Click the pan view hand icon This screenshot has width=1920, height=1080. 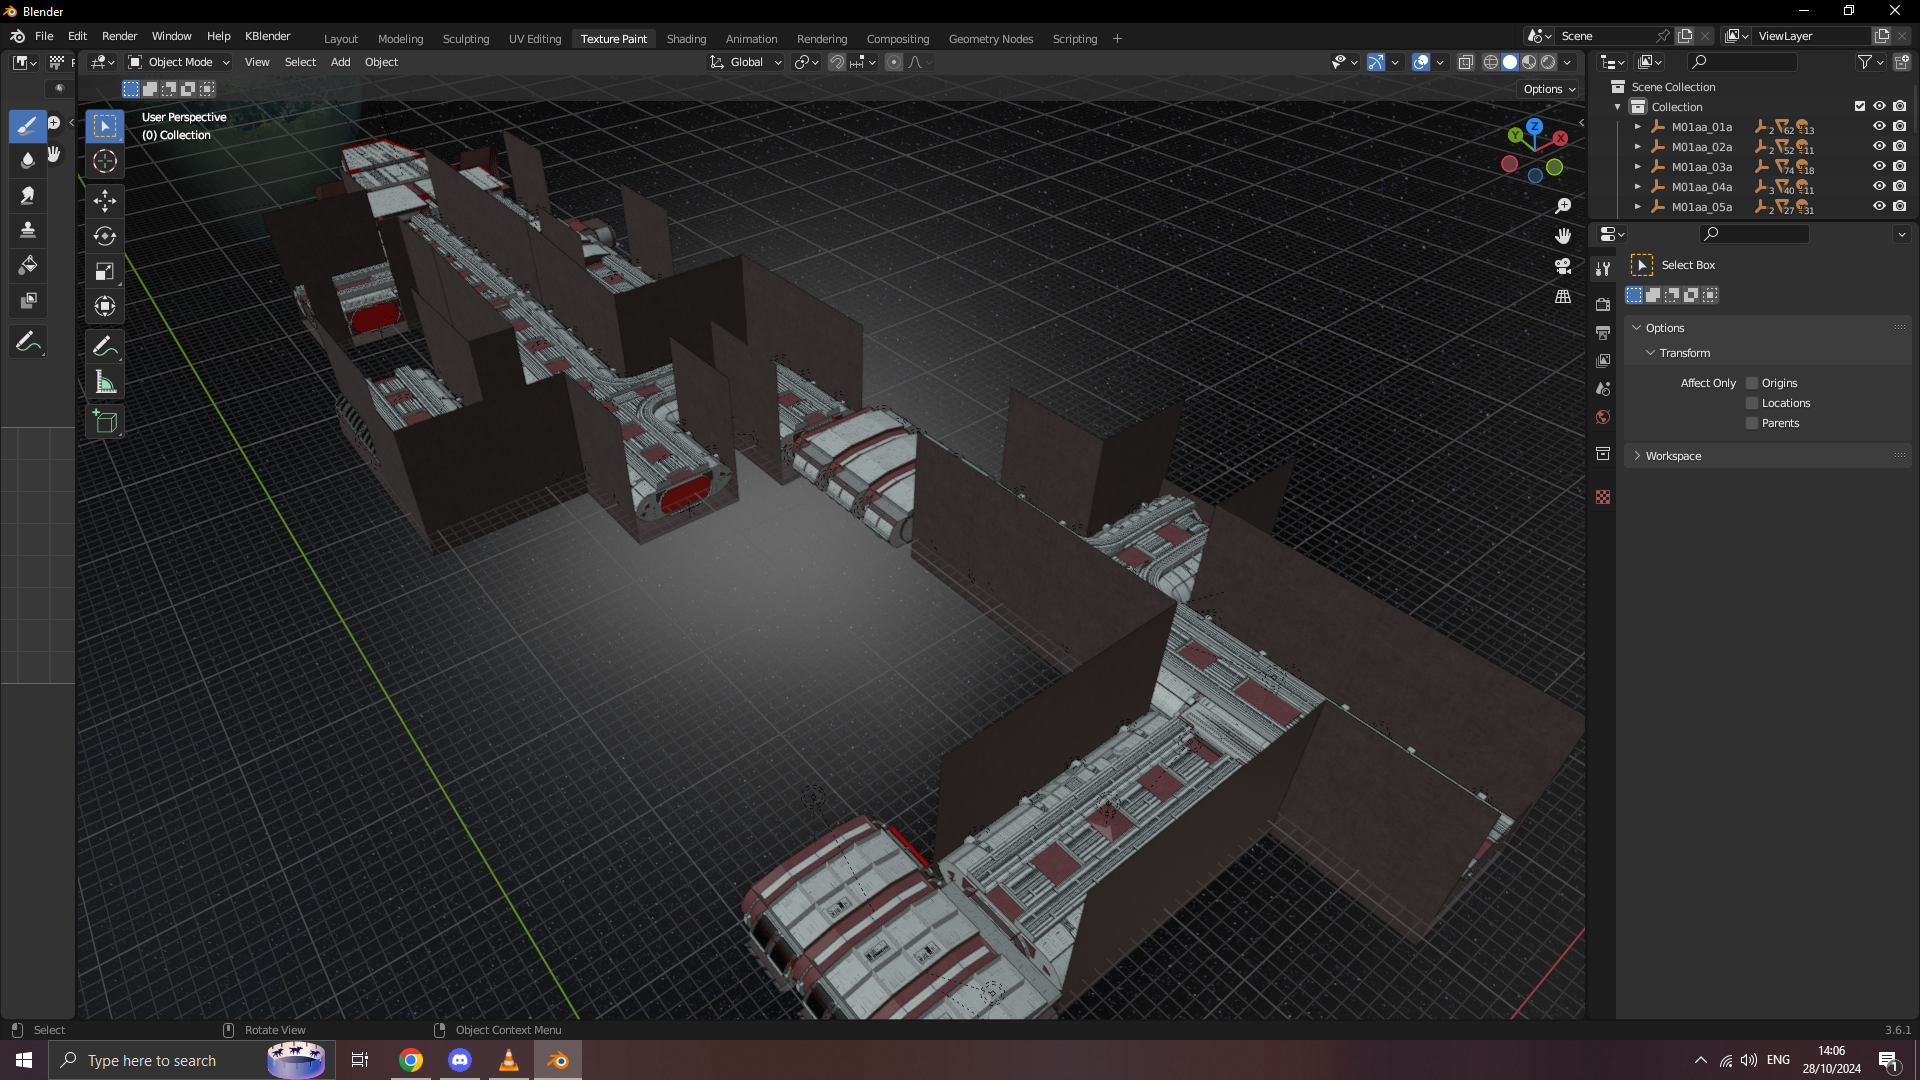click(1563, 236)
